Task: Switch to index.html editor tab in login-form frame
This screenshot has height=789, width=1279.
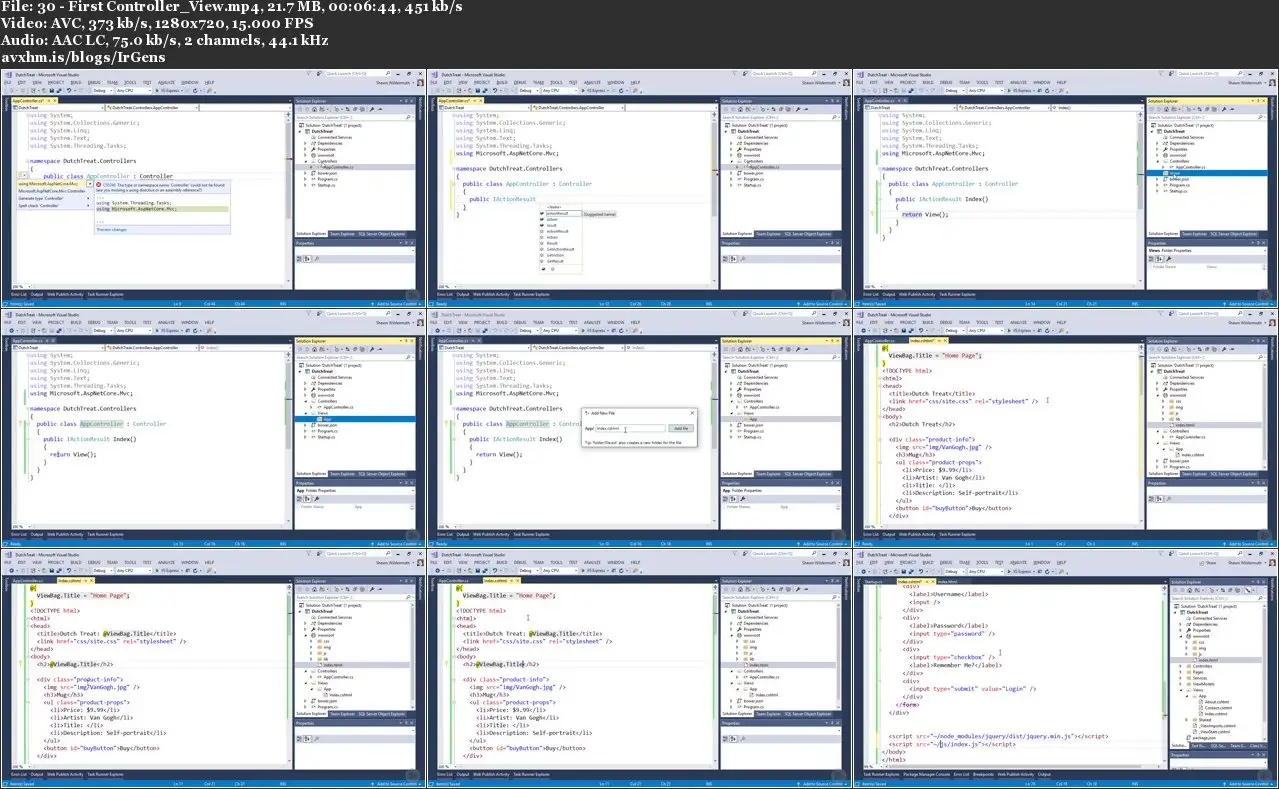Action: 948,582
